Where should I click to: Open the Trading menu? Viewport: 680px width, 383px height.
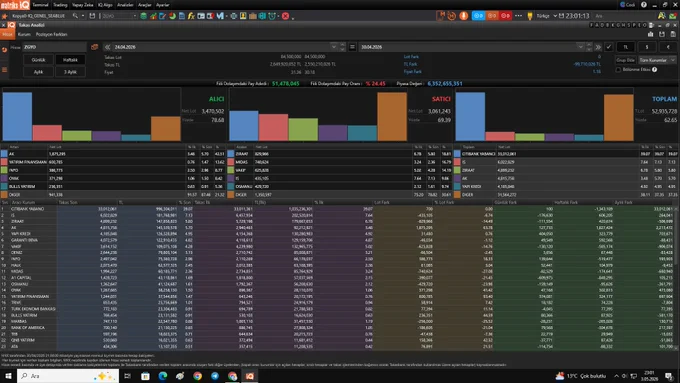60,5
